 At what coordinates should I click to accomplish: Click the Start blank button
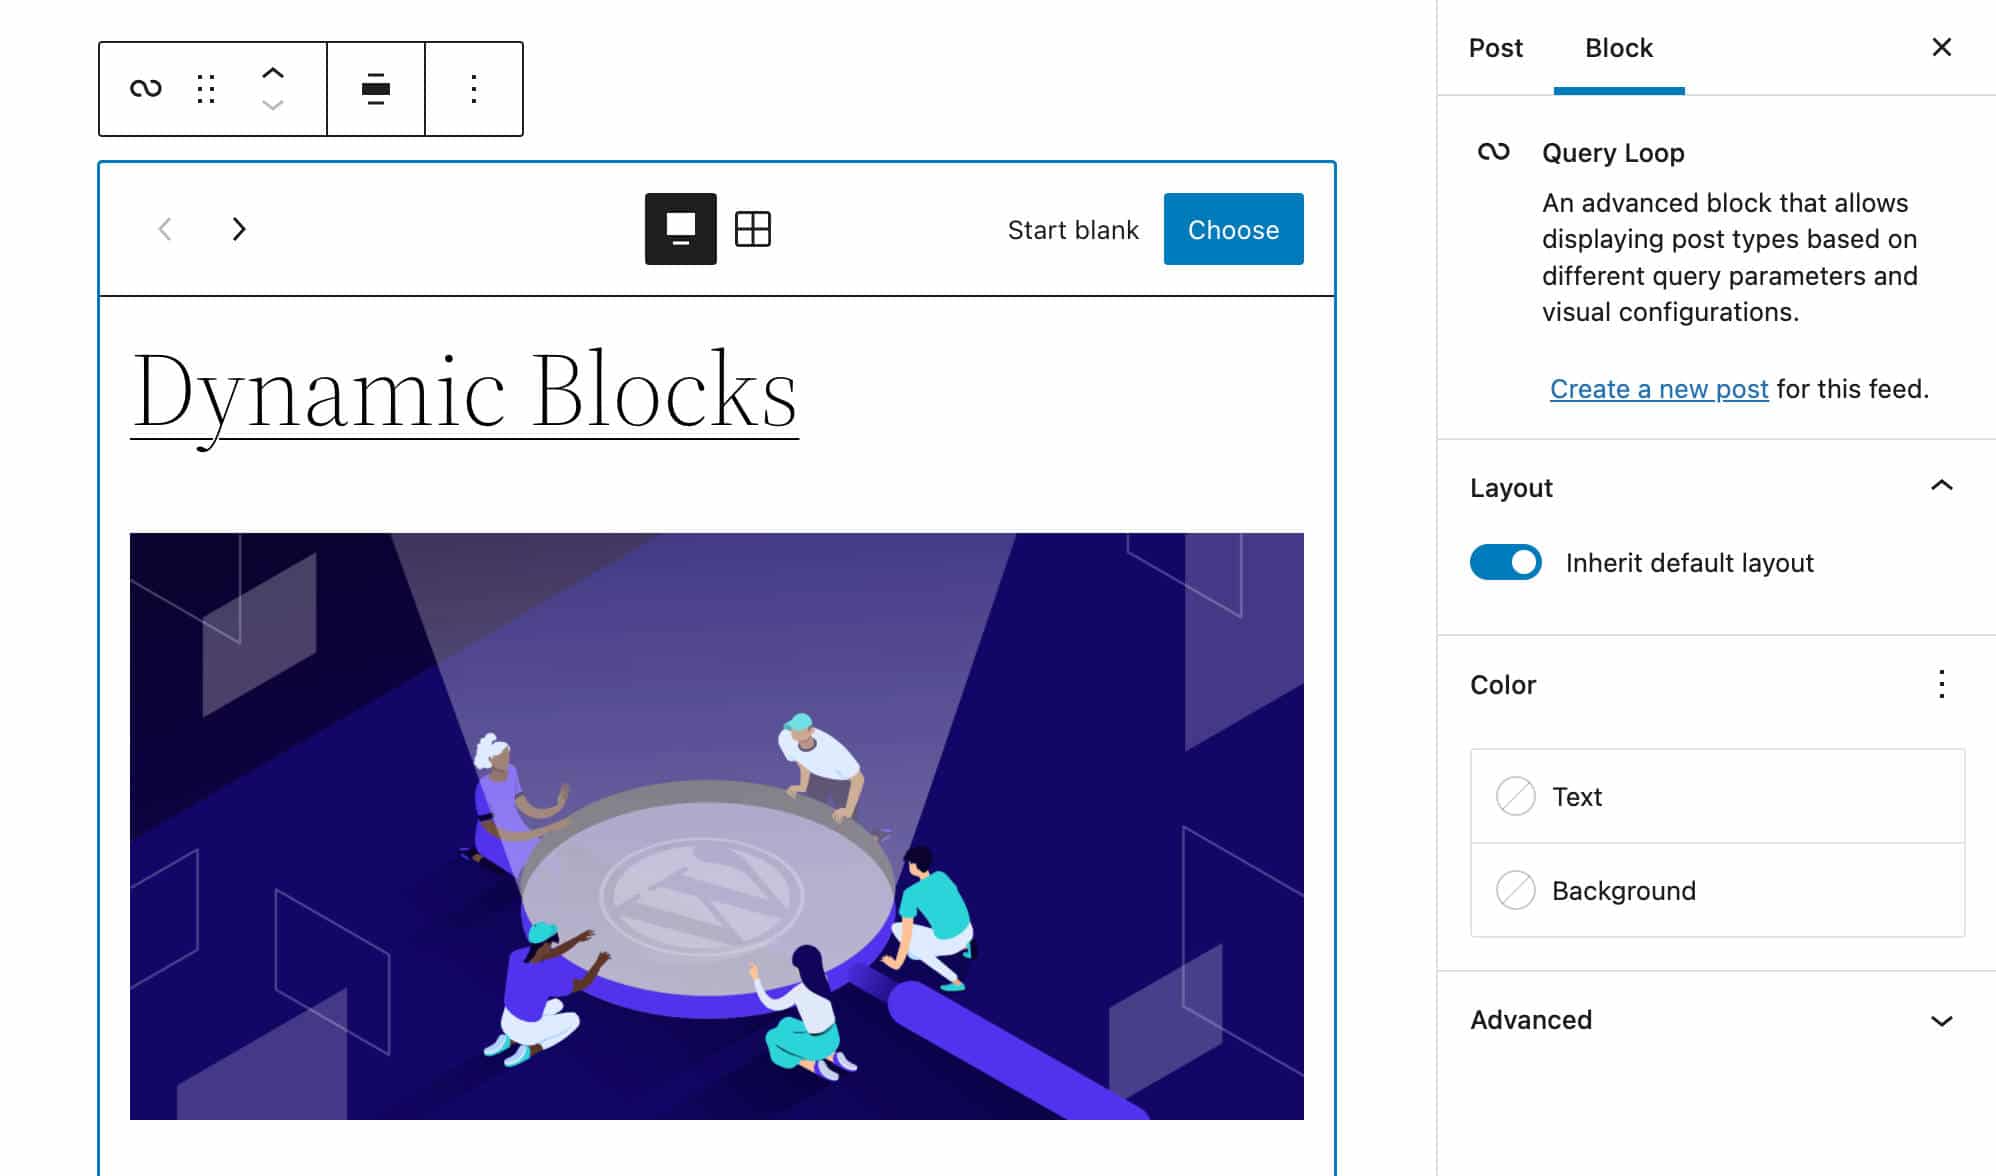point(1072,228)
